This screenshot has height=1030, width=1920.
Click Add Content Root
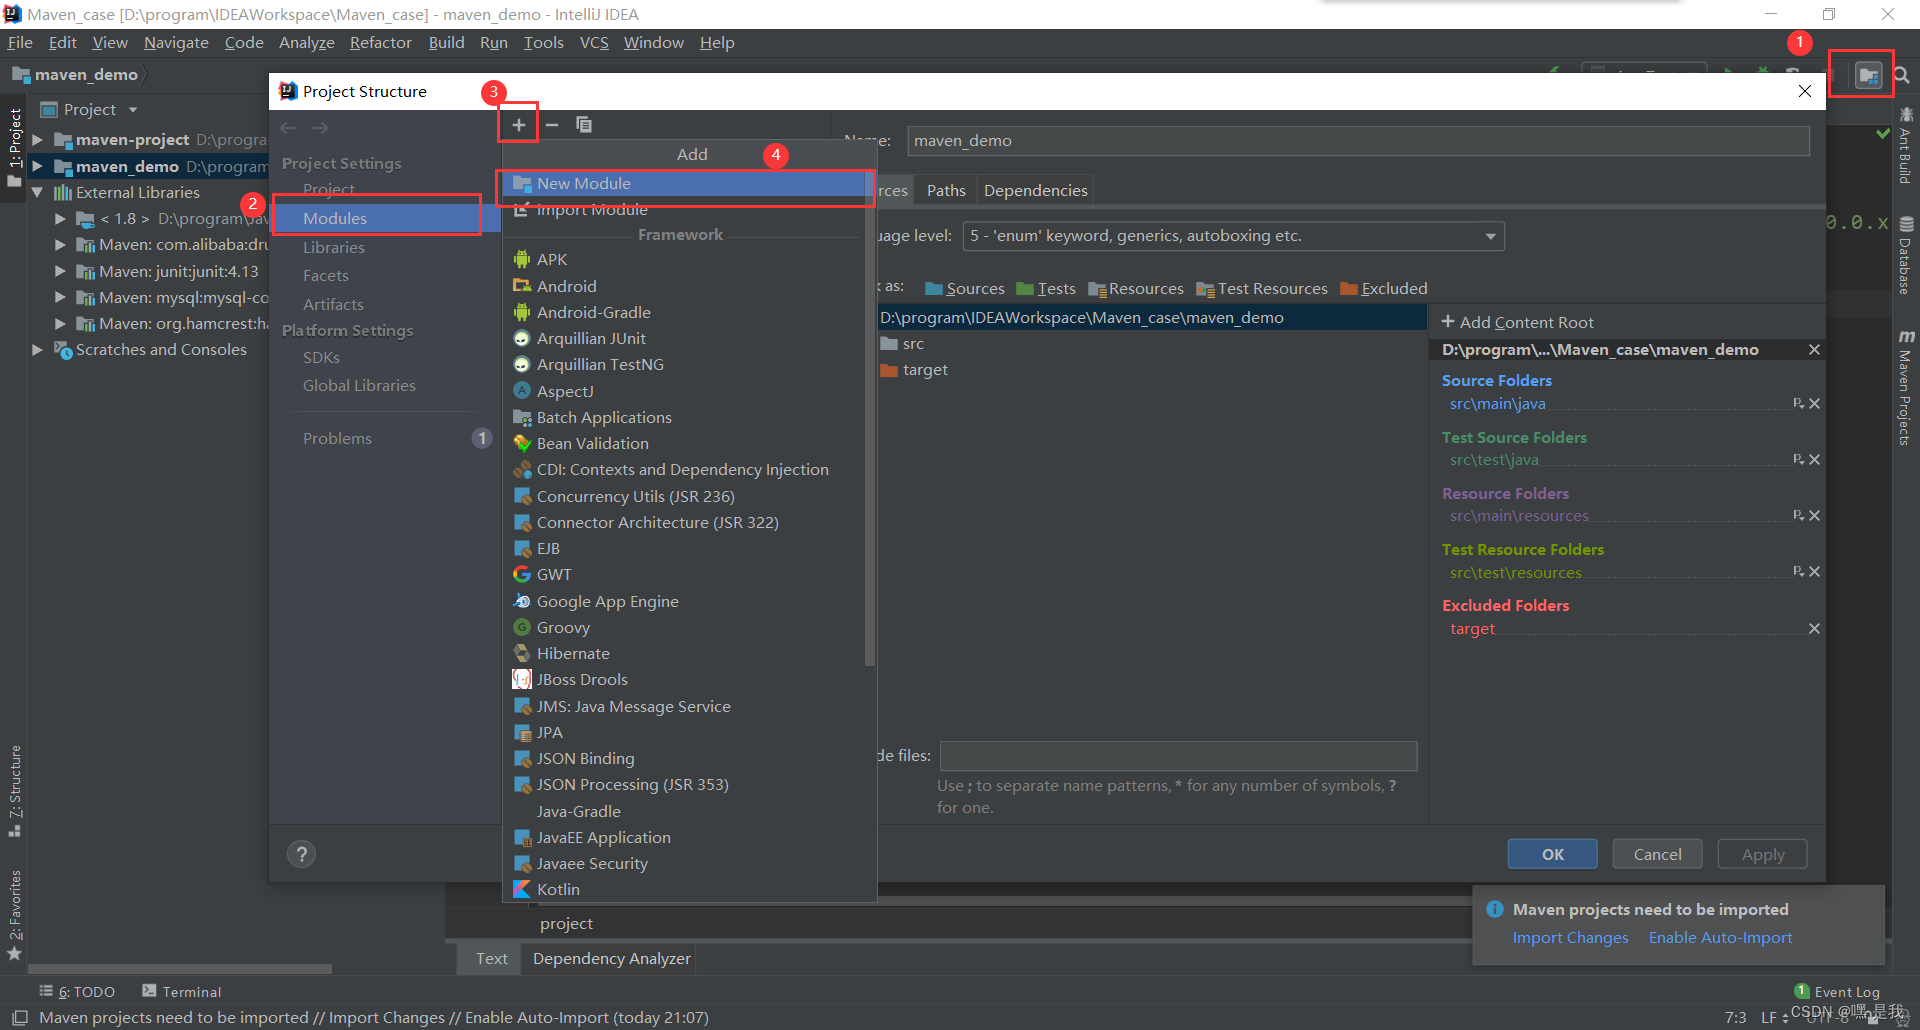pos(1517,322)
